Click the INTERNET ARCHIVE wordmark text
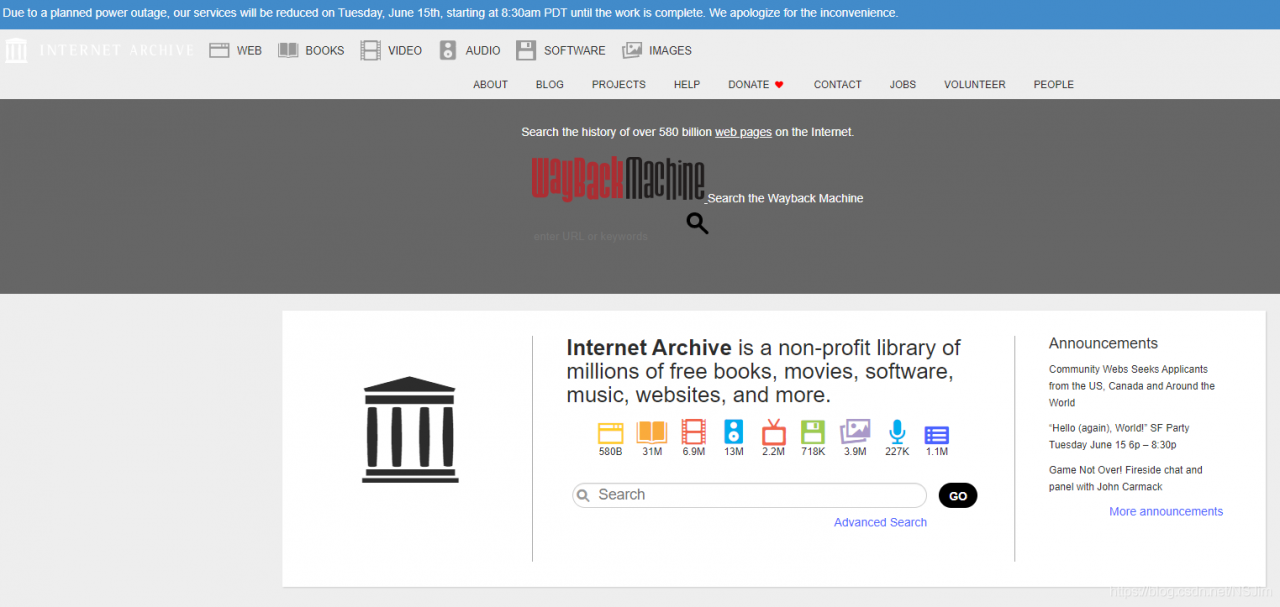Image resolution: width=1280 pixels, height=607 pixels. [116, 50]
